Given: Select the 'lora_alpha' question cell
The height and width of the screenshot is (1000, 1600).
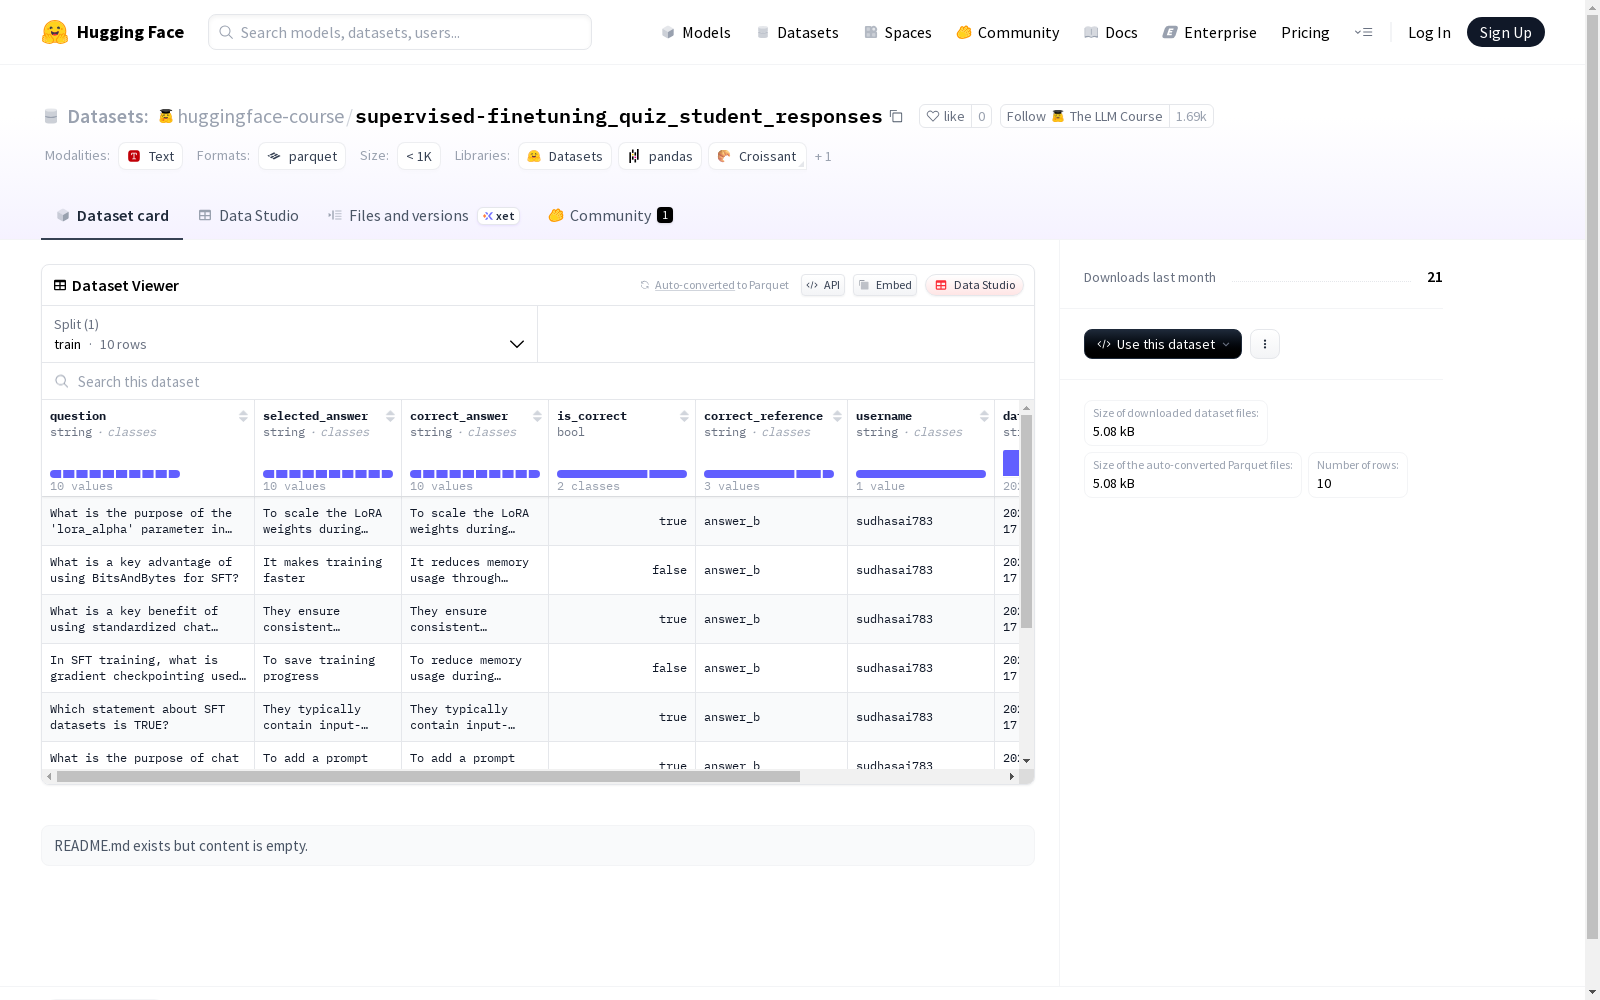Looking at the screenshot, I should click(148, 521).
